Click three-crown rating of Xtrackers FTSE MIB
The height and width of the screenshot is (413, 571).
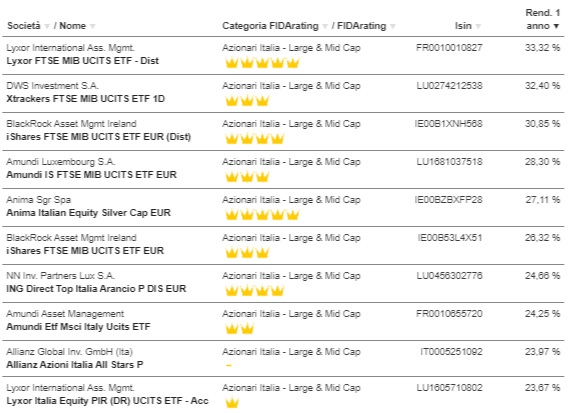click(x=247, y=101)
